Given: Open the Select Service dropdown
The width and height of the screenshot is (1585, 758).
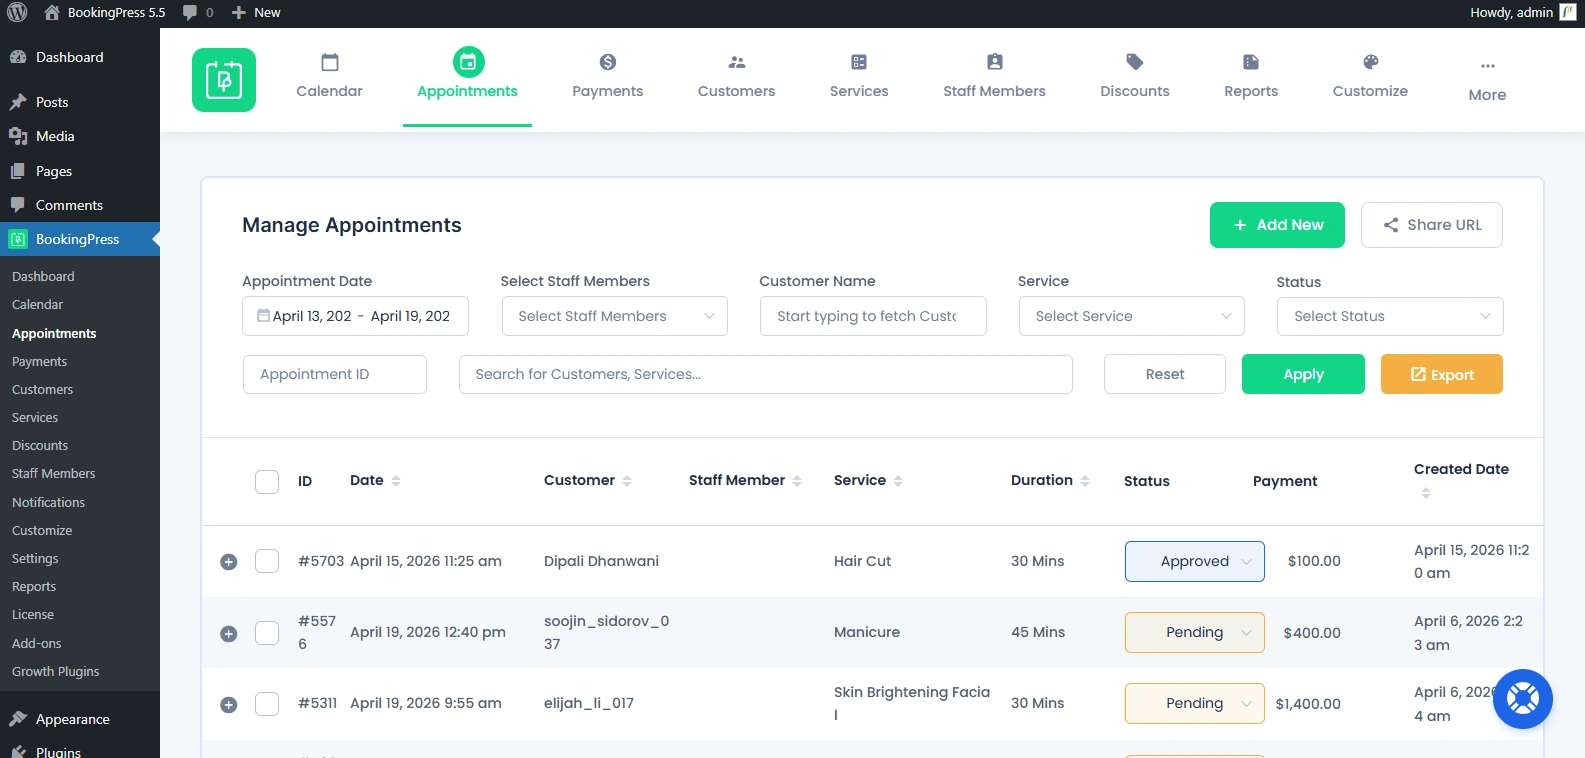Looking at the screenshot, I should point(1132,316).
